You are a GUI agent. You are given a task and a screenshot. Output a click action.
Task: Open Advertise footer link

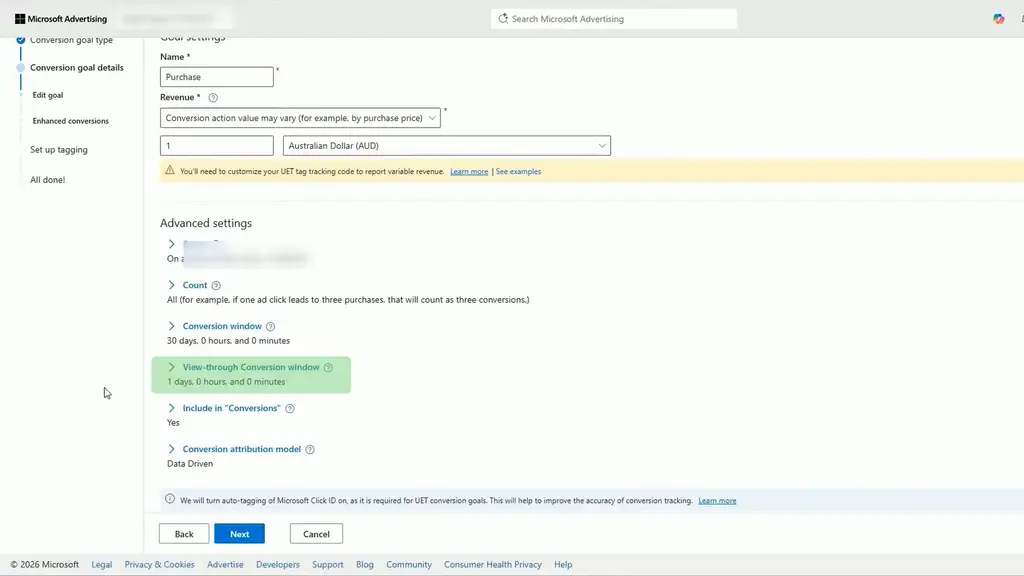coord(225,565)
